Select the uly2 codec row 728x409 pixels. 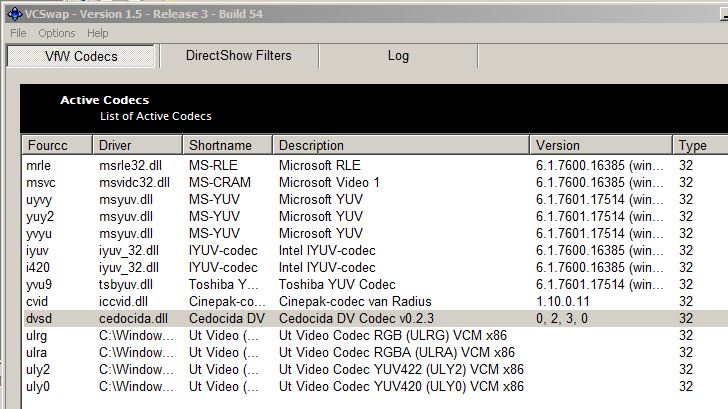pos(375,370)
